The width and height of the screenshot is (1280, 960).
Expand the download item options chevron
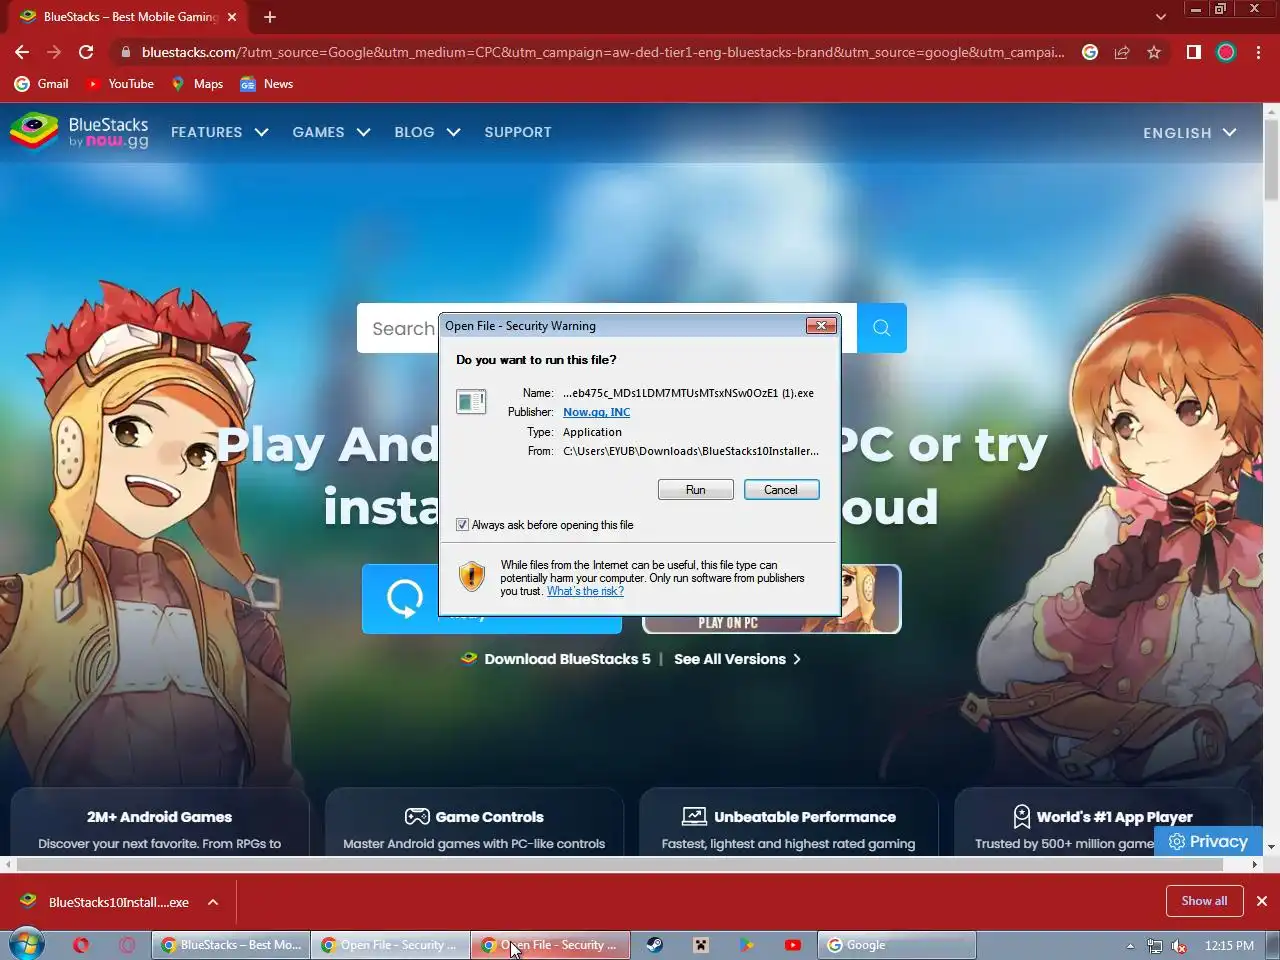pos(213,902)
